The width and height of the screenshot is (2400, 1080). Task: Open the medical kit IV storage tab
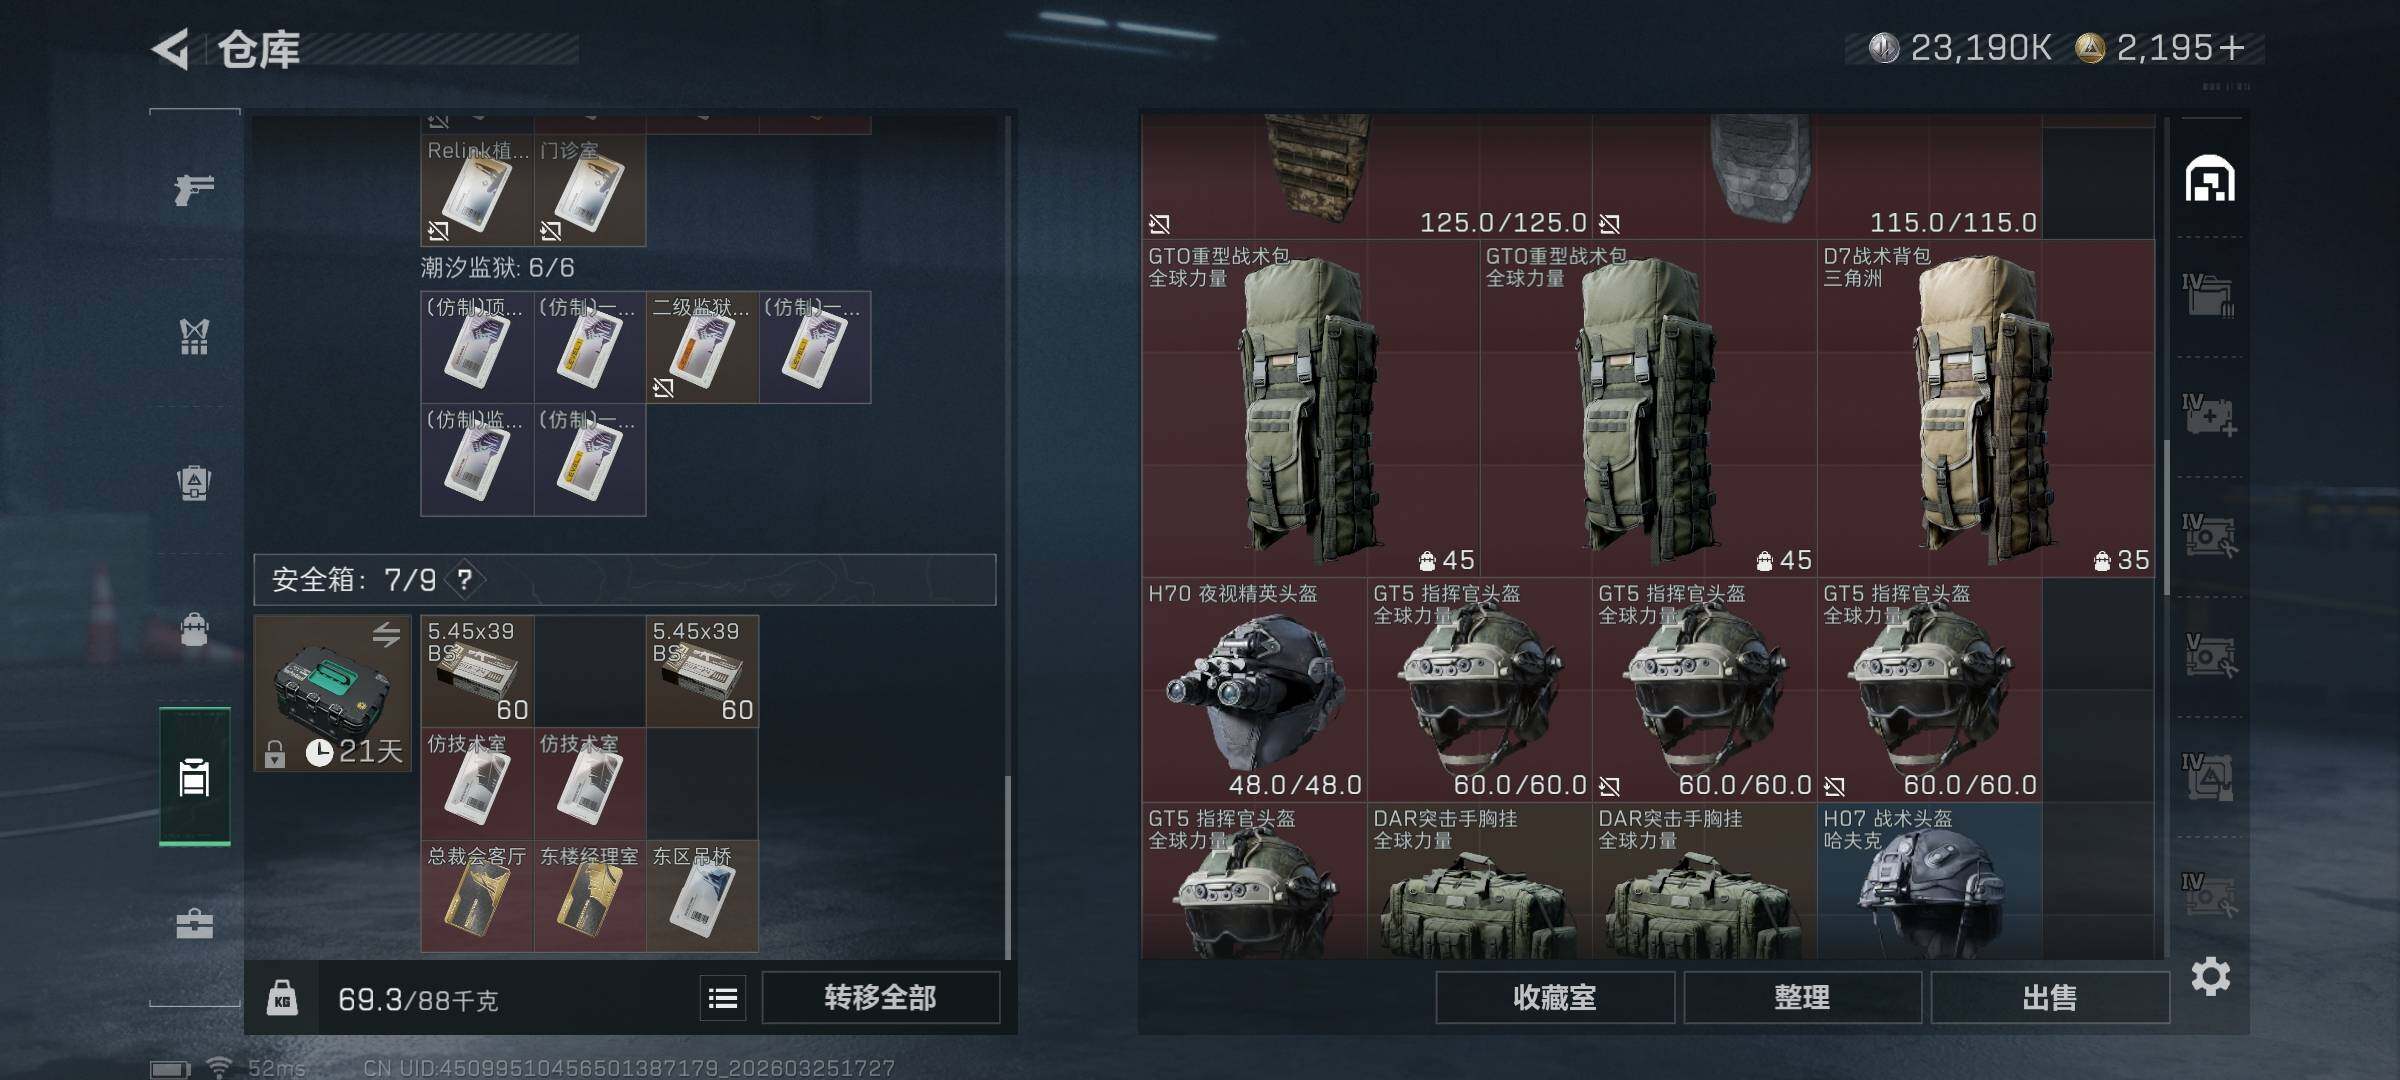2208,414
